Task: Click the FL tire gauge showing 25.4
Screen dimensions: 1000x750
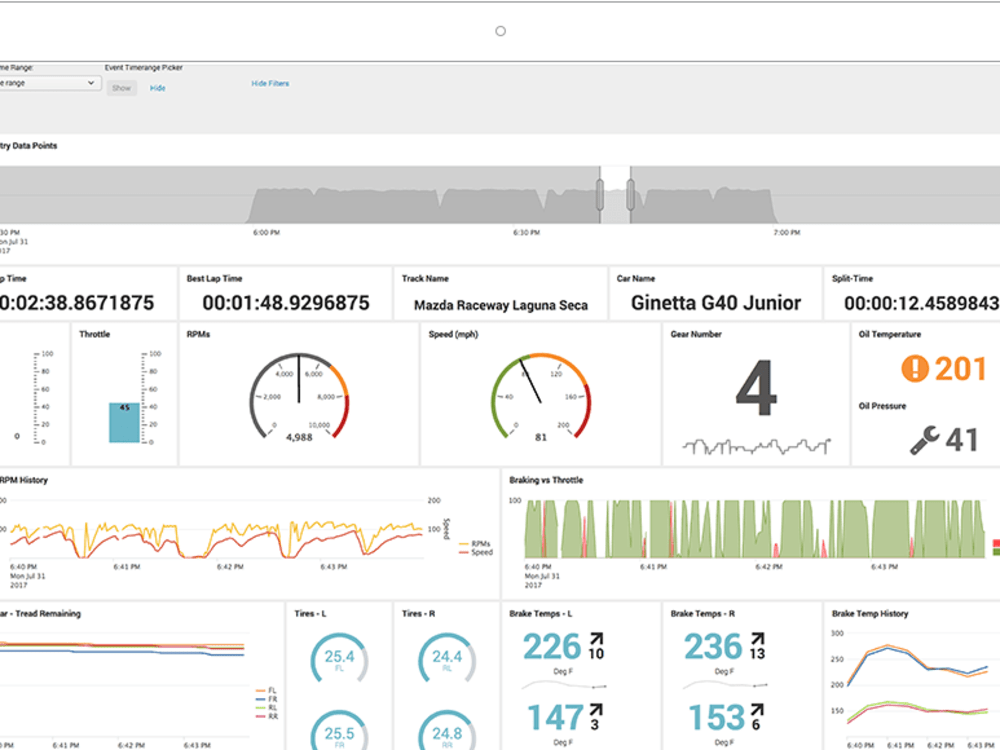Action: (x=341, y=658)
